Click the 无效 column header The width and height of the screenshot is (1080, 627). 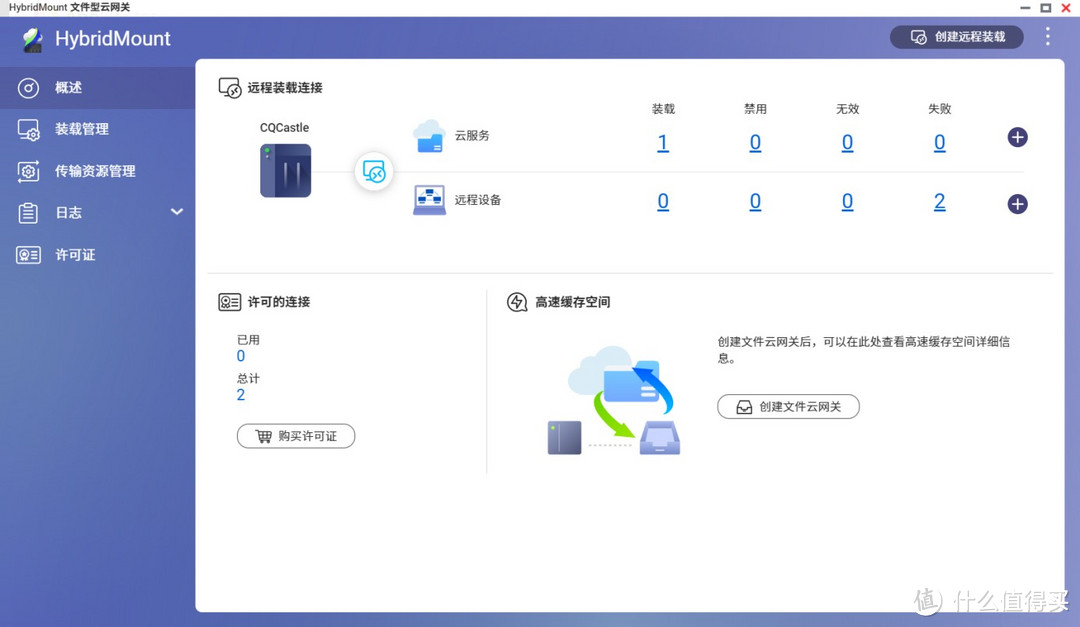click(847, 109)
